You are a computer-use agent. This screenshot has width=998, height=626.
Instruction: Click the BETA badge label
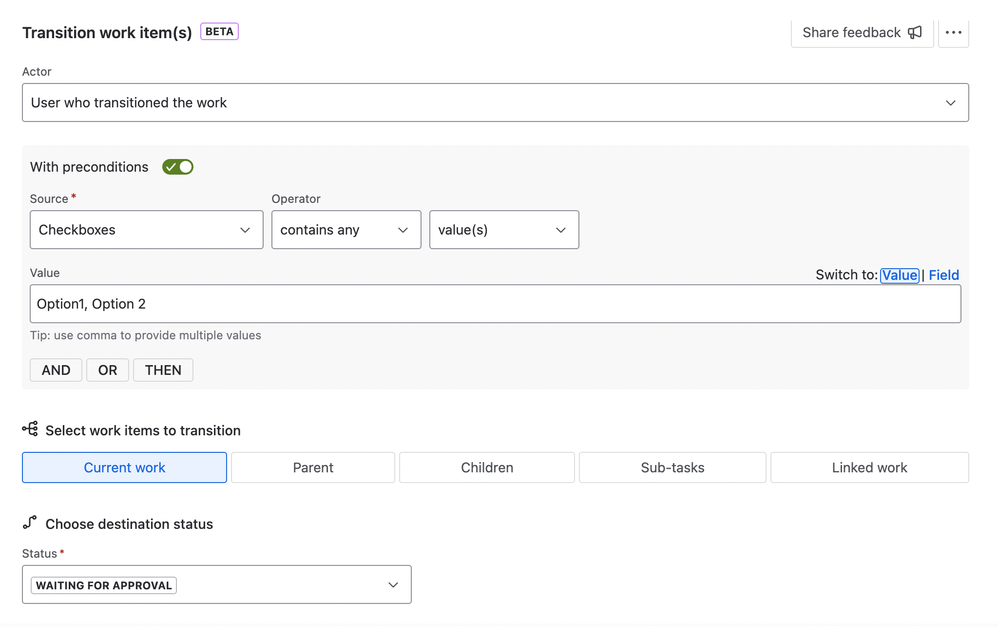coord(219,32)
